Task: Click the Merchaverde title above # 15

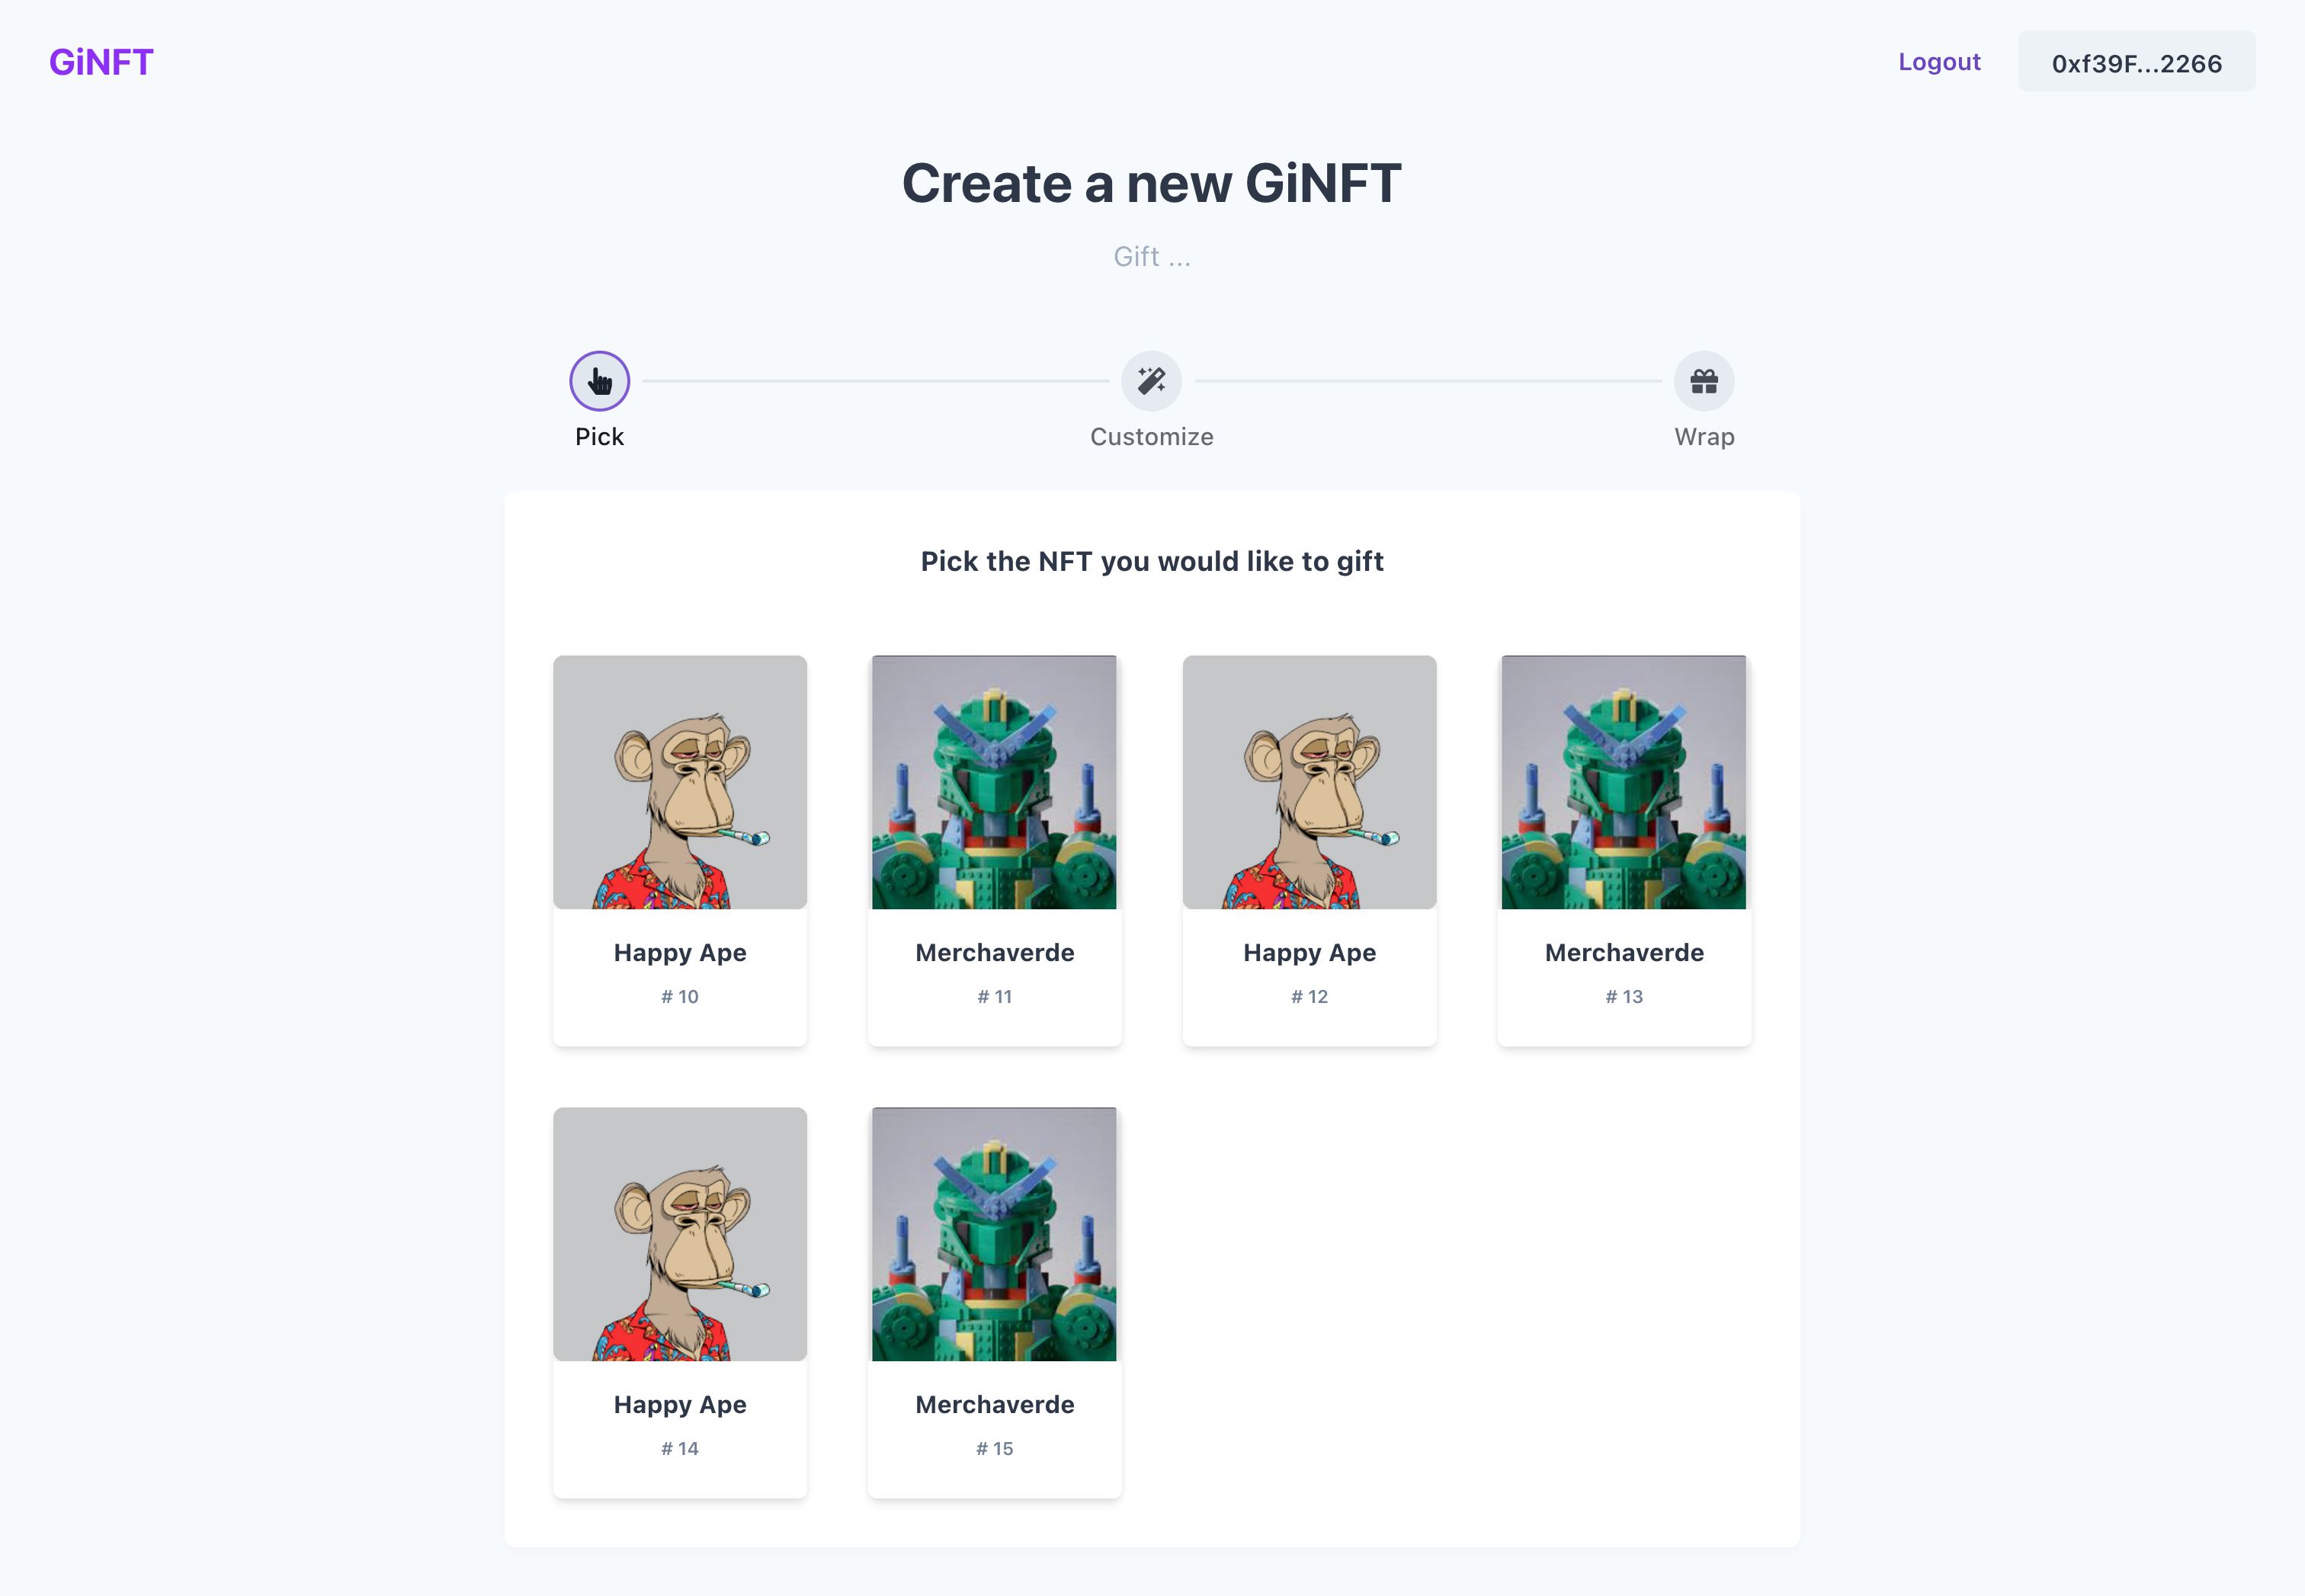Action: (994, 1405)
